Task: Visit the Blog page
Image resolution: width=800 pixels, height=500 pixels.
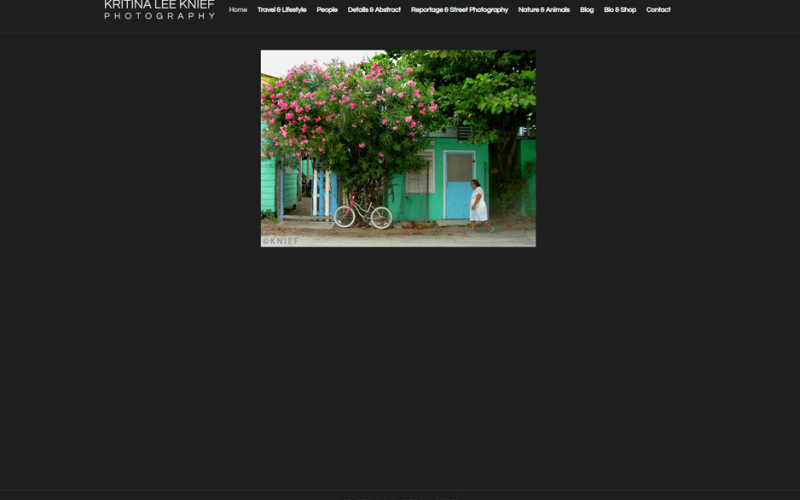Action: (x=587, y=10)
